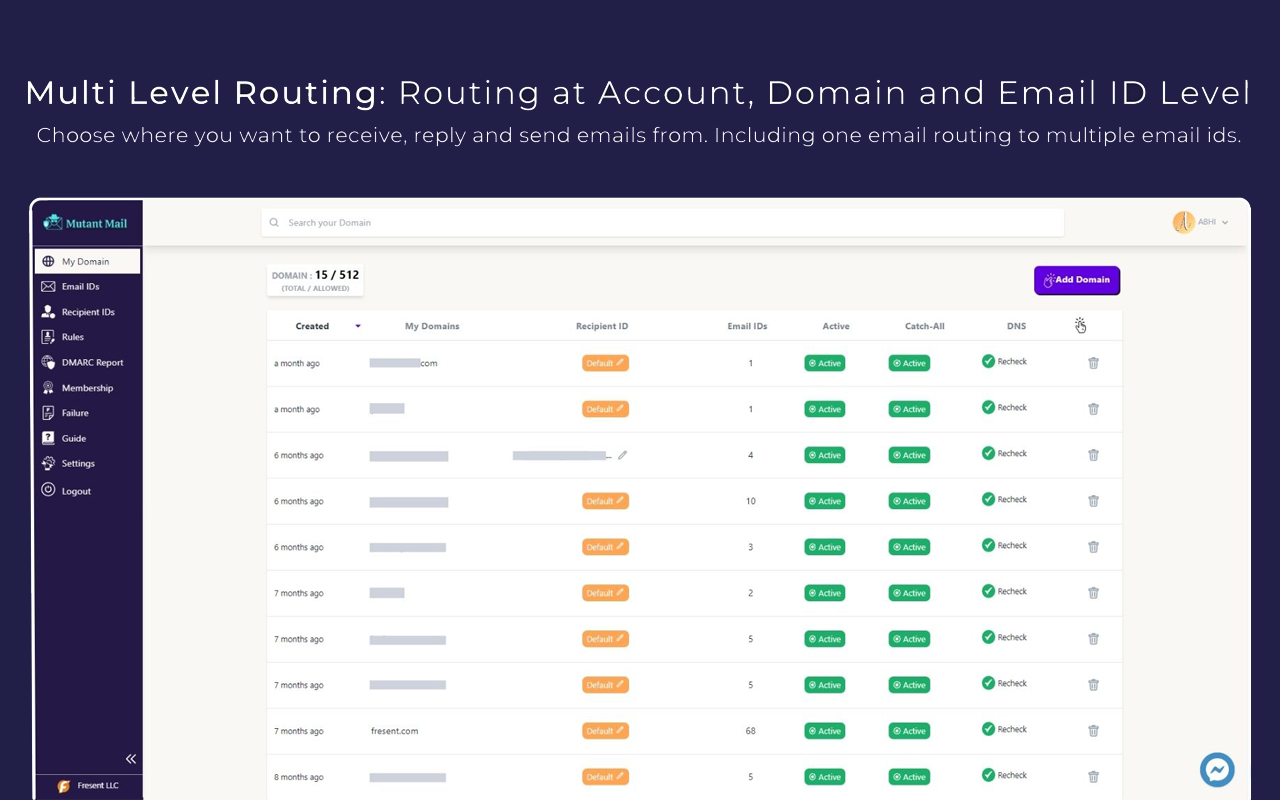This screenshot has width=1280, height=800.
Task: Click the column settings icon in header
Action: (1080, 326)
